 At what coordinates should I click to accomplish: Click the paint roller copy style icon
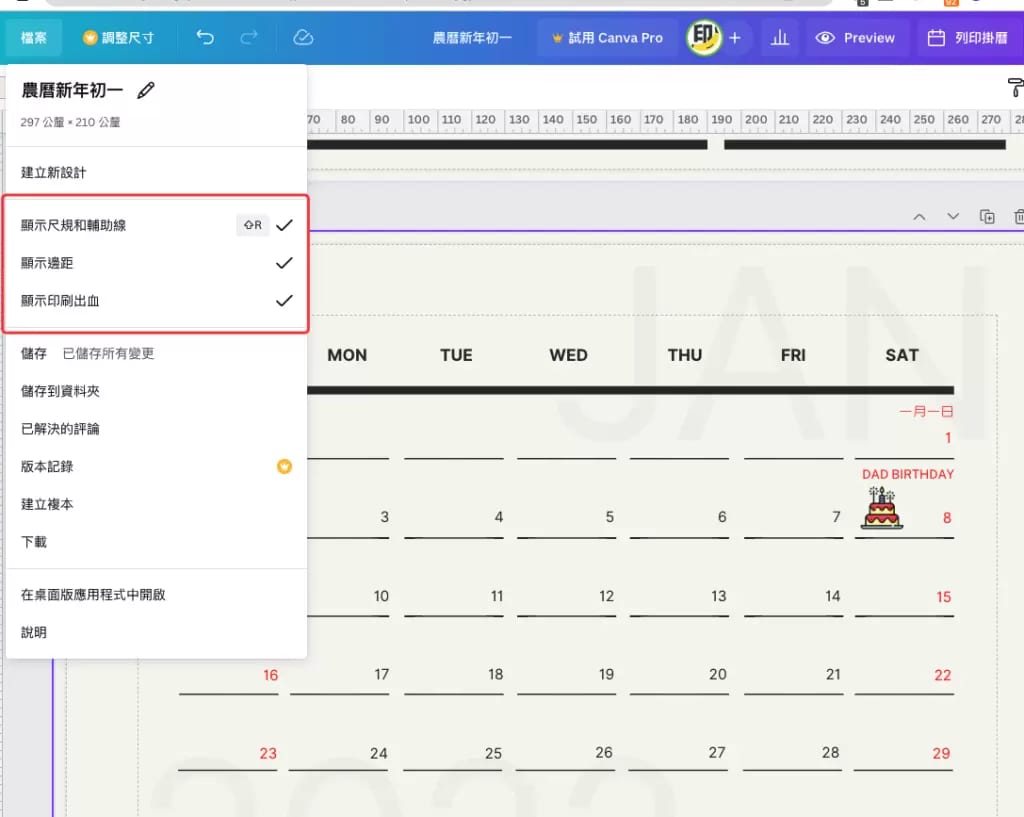click(1016, 88)
